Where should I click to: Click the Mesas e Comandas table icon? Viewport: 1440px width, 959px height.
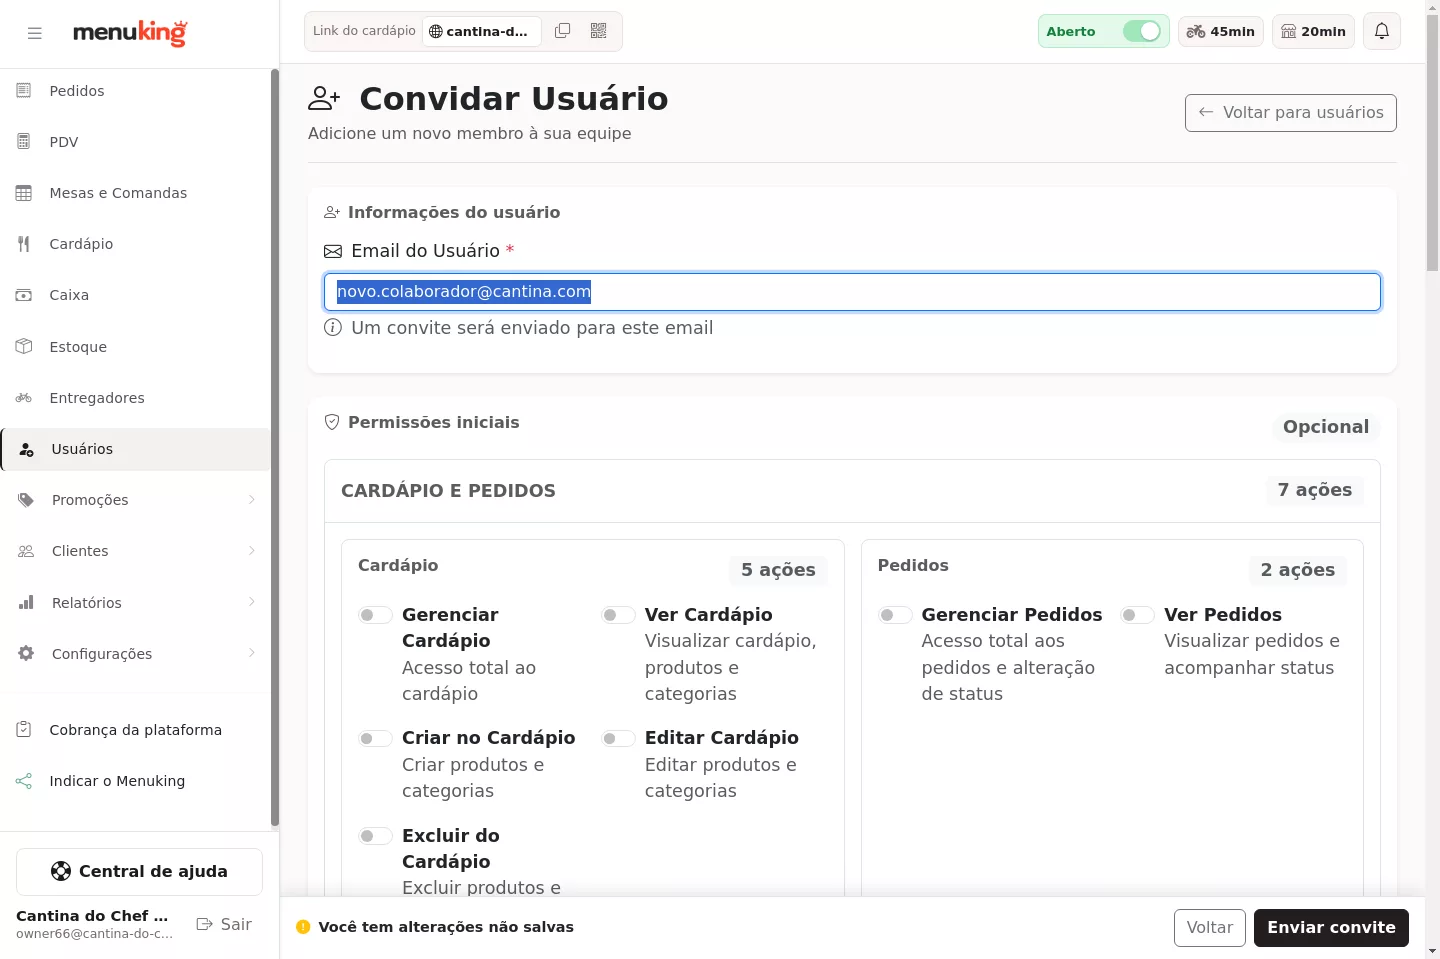[x=24, y=193]
